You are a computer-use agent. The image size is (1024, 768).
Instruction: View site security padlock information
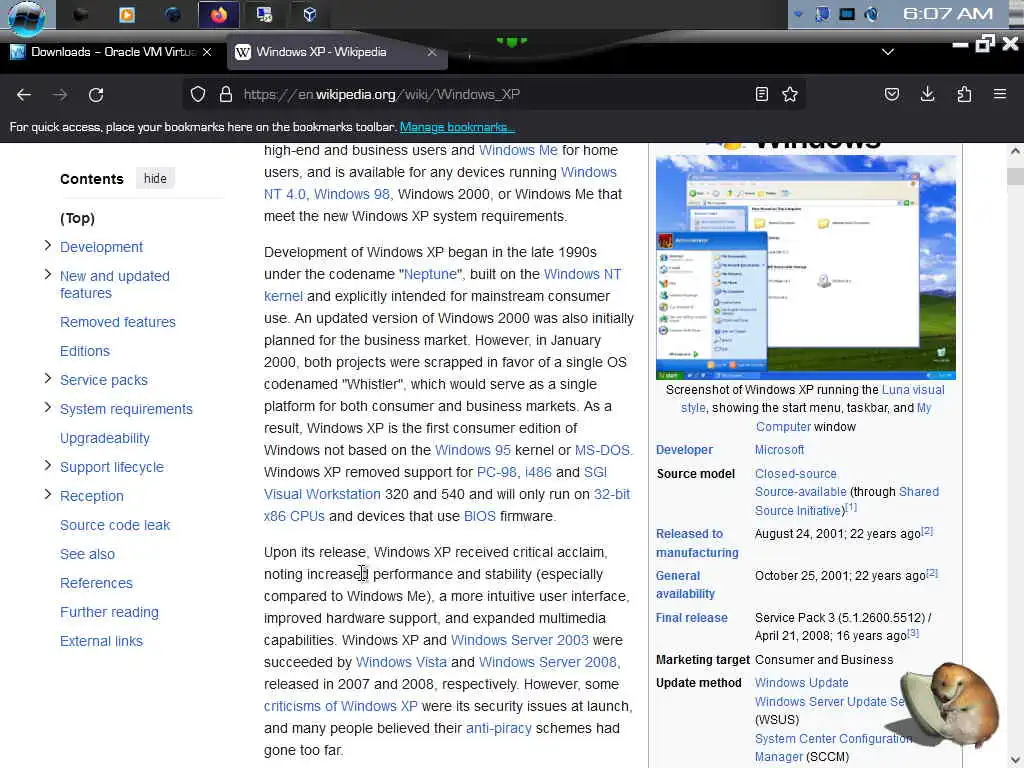point(226,95)
